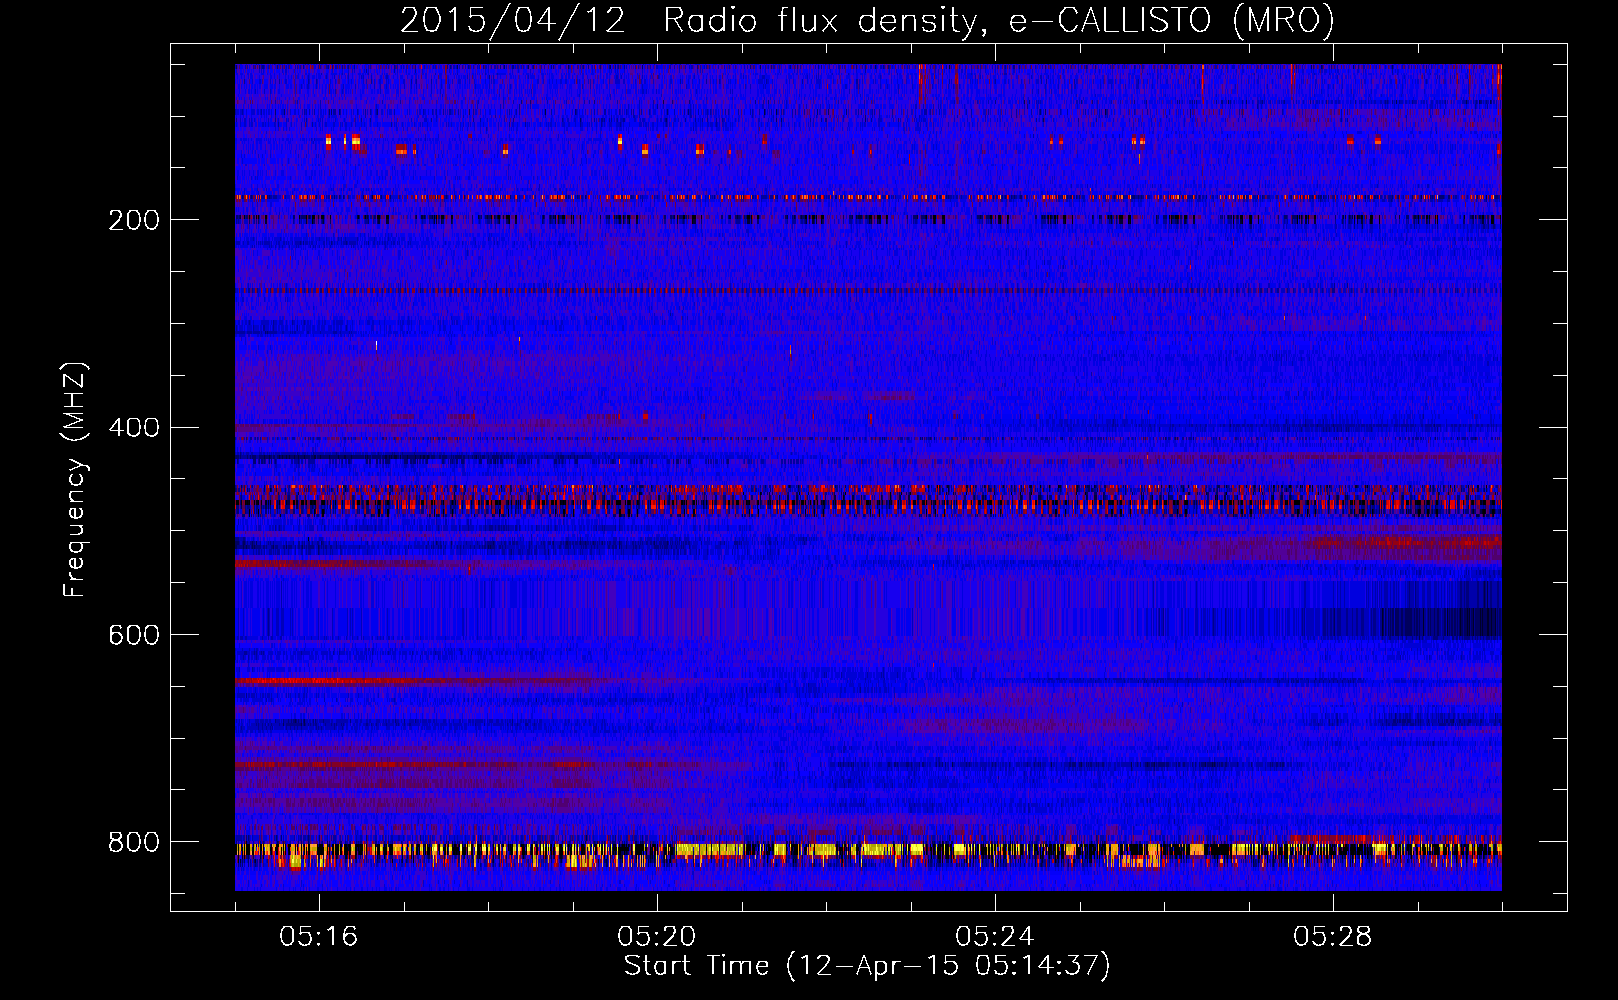Viewport: 1618px width, 1000px height.
Task: Click the 200 frequency tick label
Action: 134,220
